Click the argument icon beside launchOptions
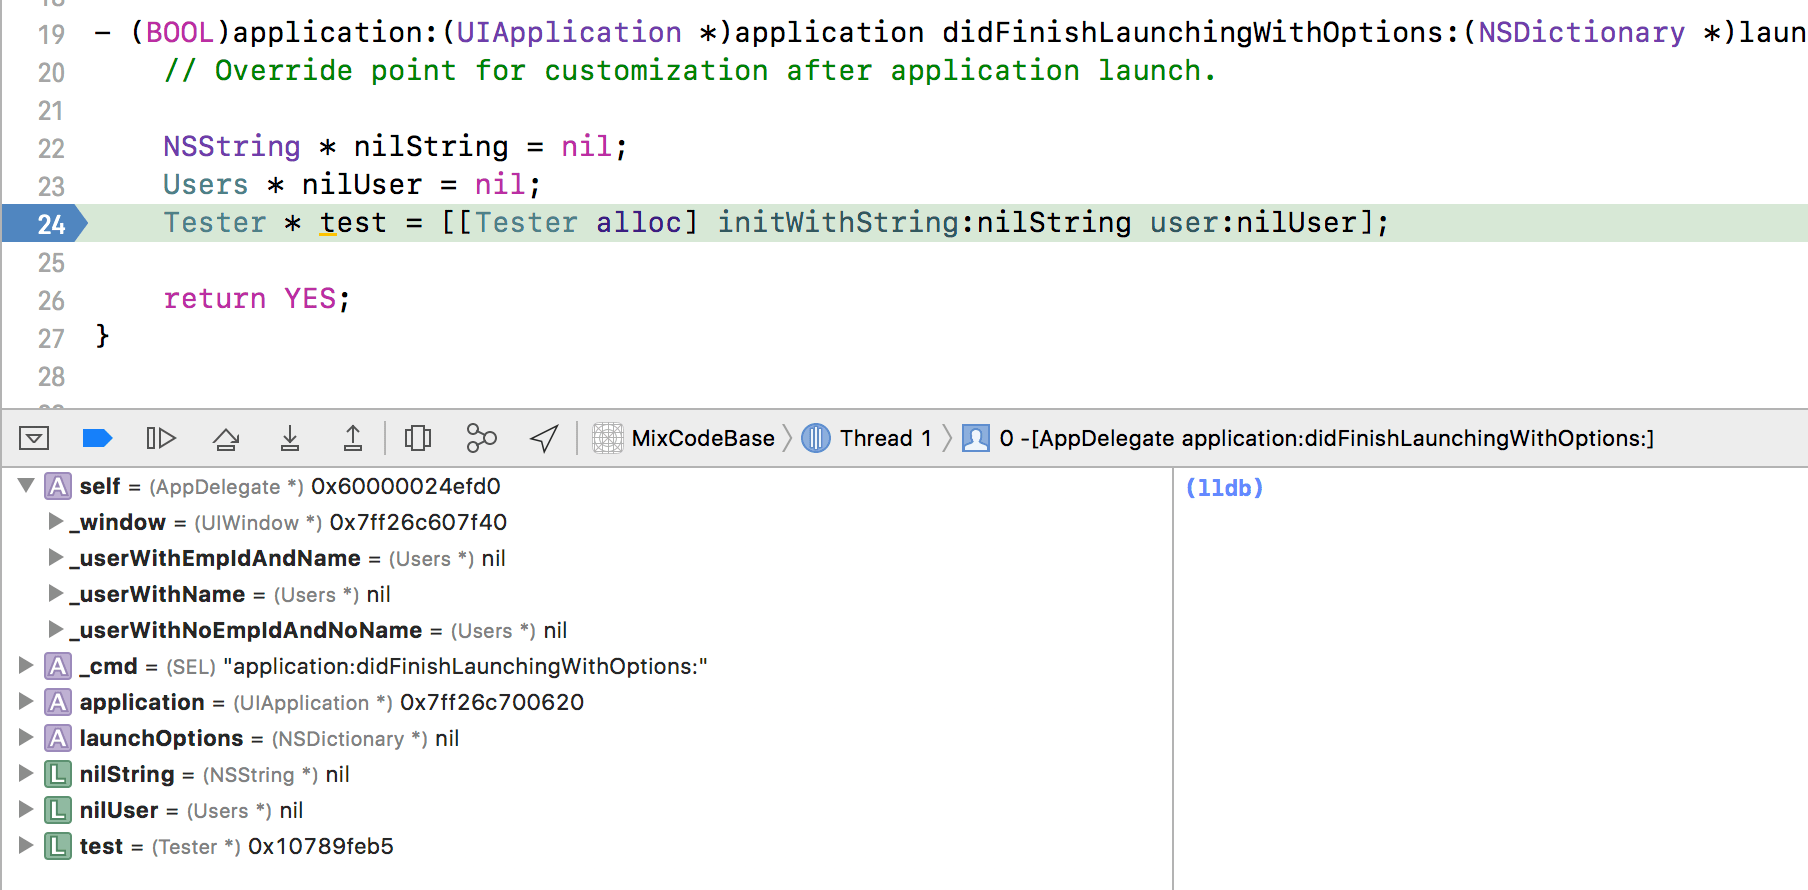Screen dimensions: 1808x890 tap(58, 738)
